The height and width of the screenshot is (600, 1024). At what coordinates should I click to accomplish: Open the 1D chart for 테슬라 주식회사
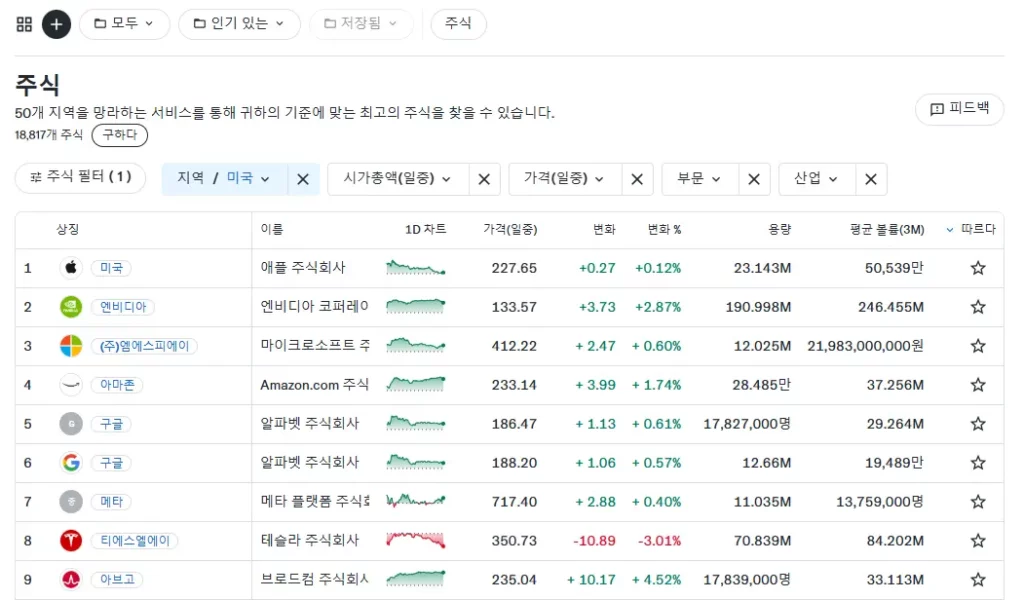pos(415,540)
